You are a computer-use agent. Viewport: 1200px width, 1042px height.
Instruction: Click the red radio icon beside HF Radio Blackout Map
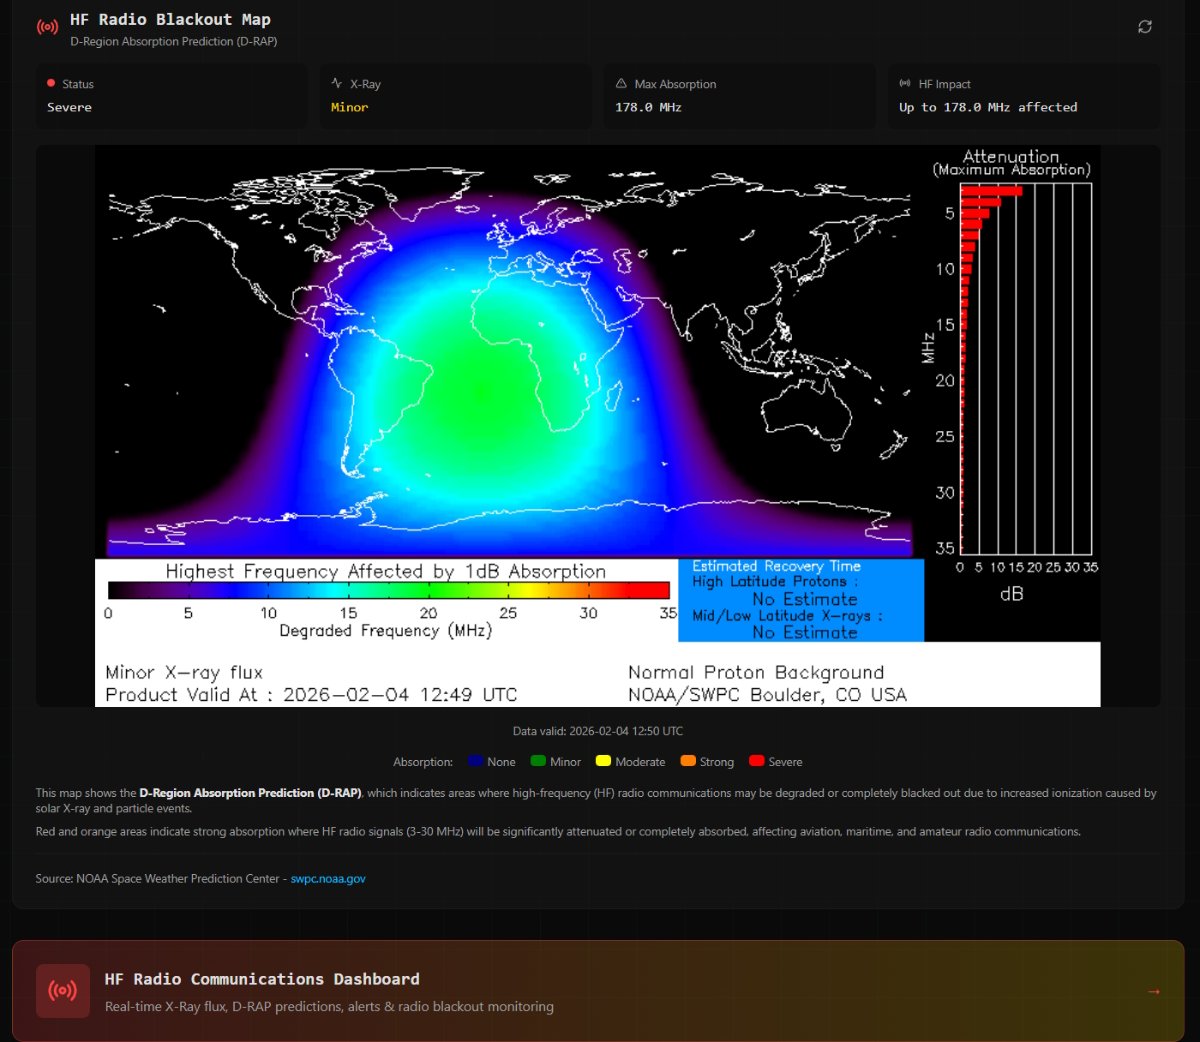(x=47, y=27)
